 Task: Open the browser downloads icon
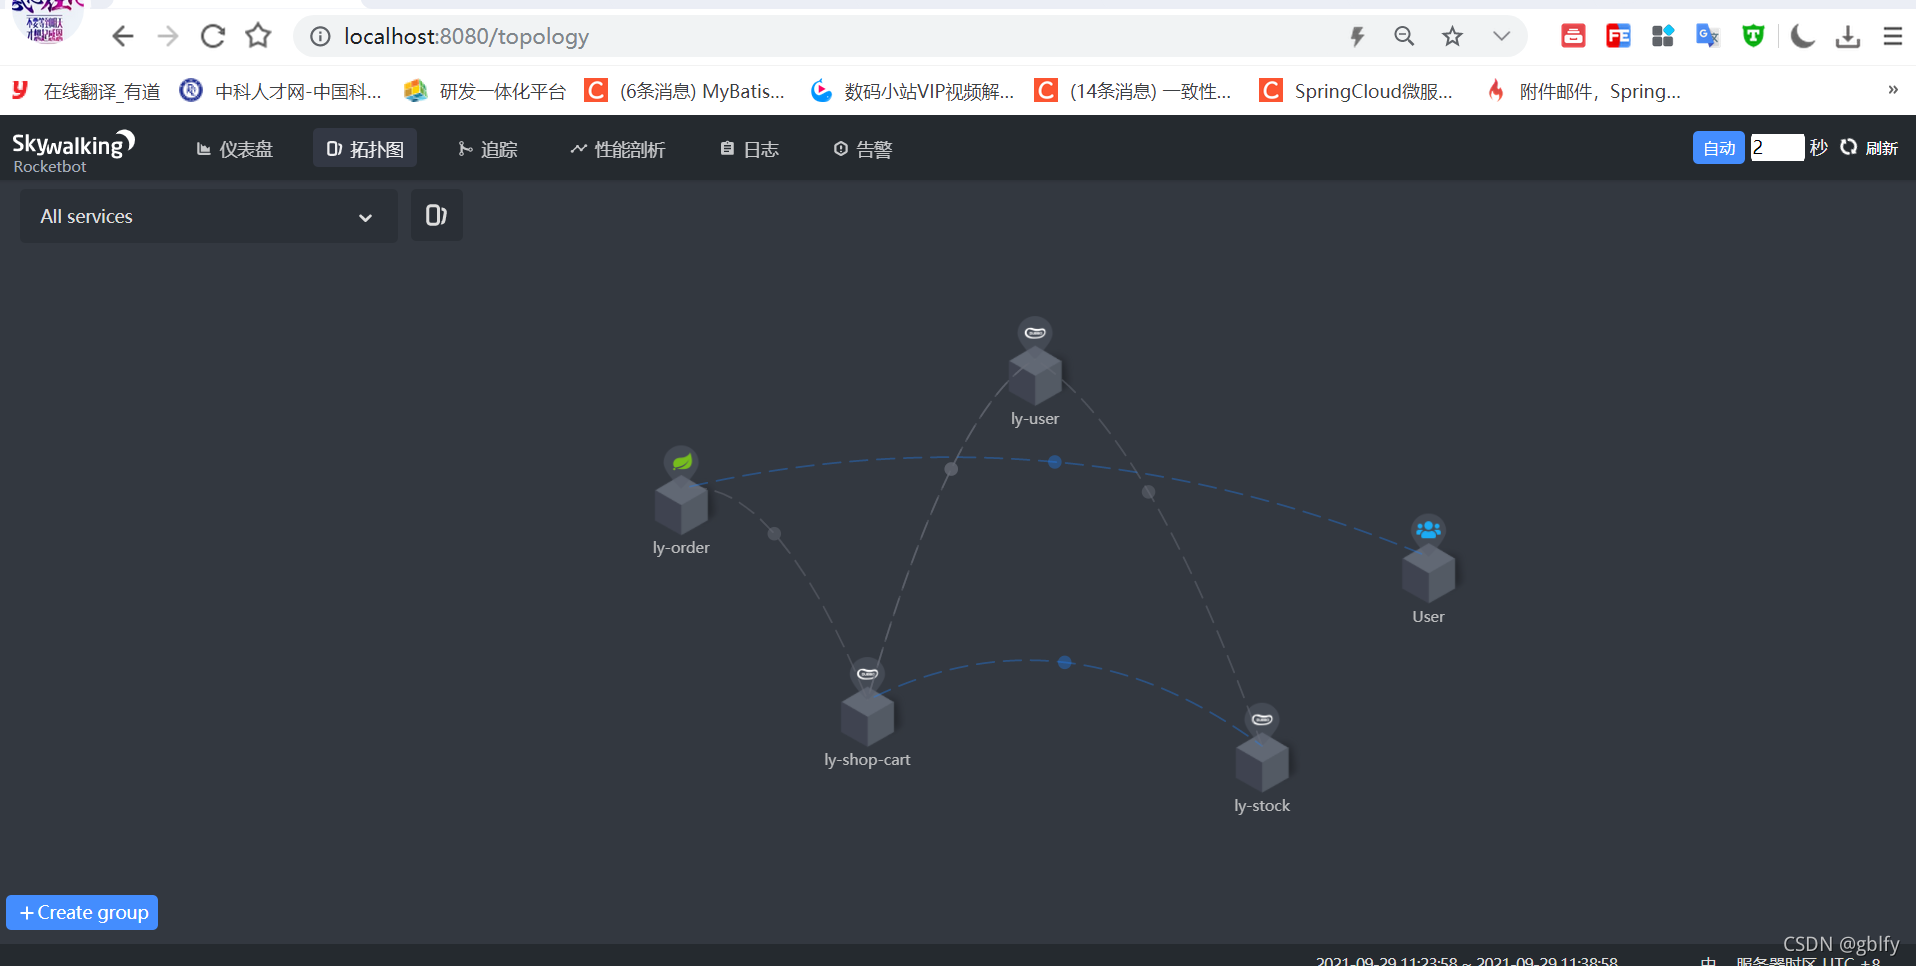(1848, 37)
